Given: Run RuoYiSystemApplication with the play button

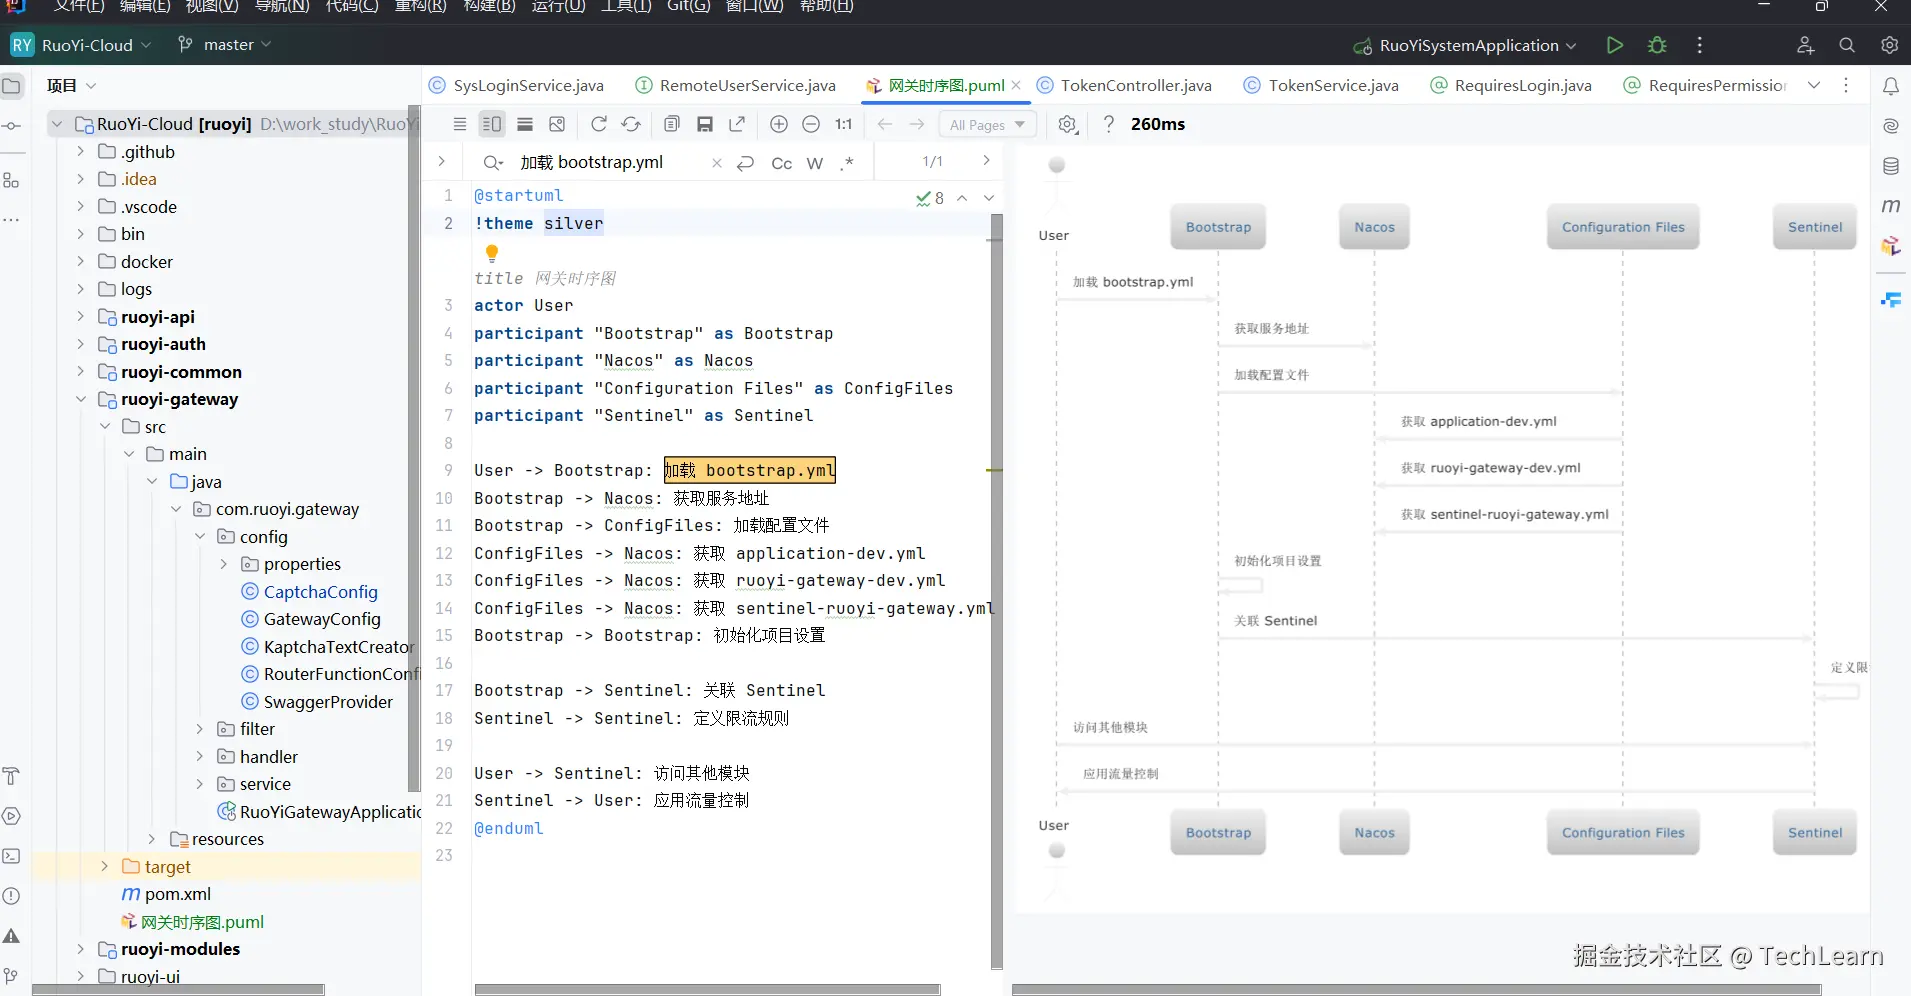Looking at the screenshot, I should 1614,45.
